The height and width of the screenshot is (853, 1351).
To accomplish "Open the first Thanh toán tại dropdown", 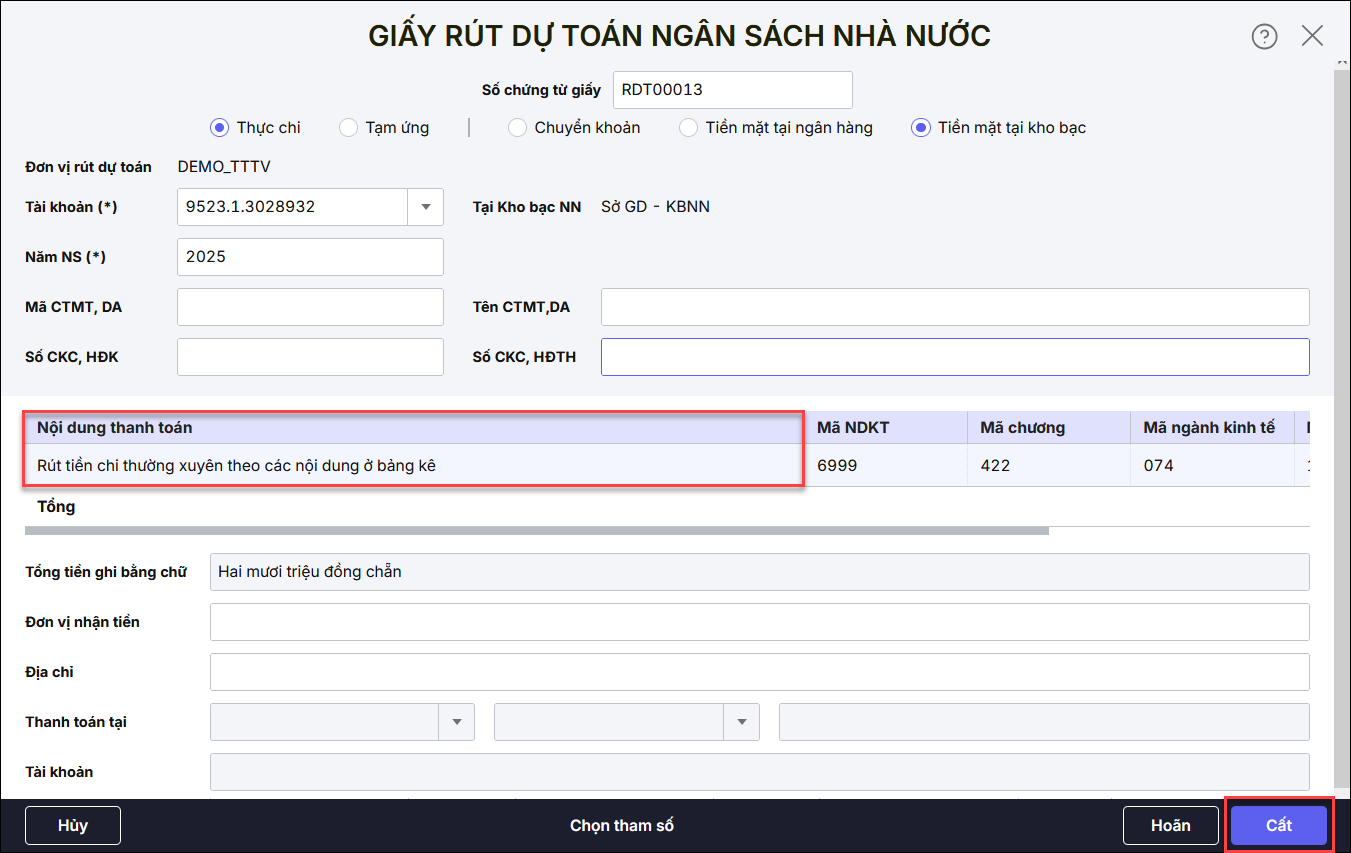I will (456, 722).
